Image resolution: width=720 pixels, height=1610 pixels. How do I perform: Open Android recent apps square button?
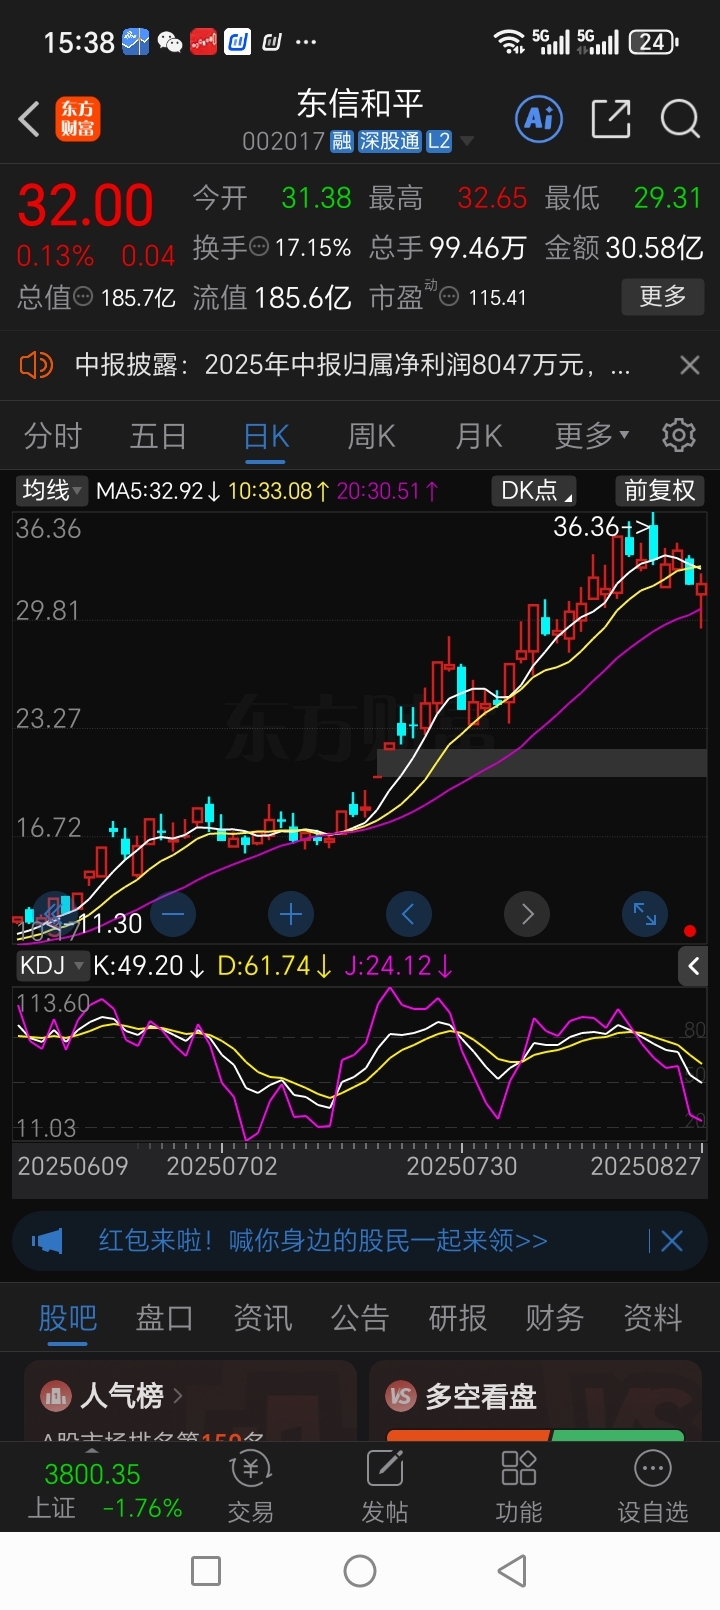(206, 1570)
